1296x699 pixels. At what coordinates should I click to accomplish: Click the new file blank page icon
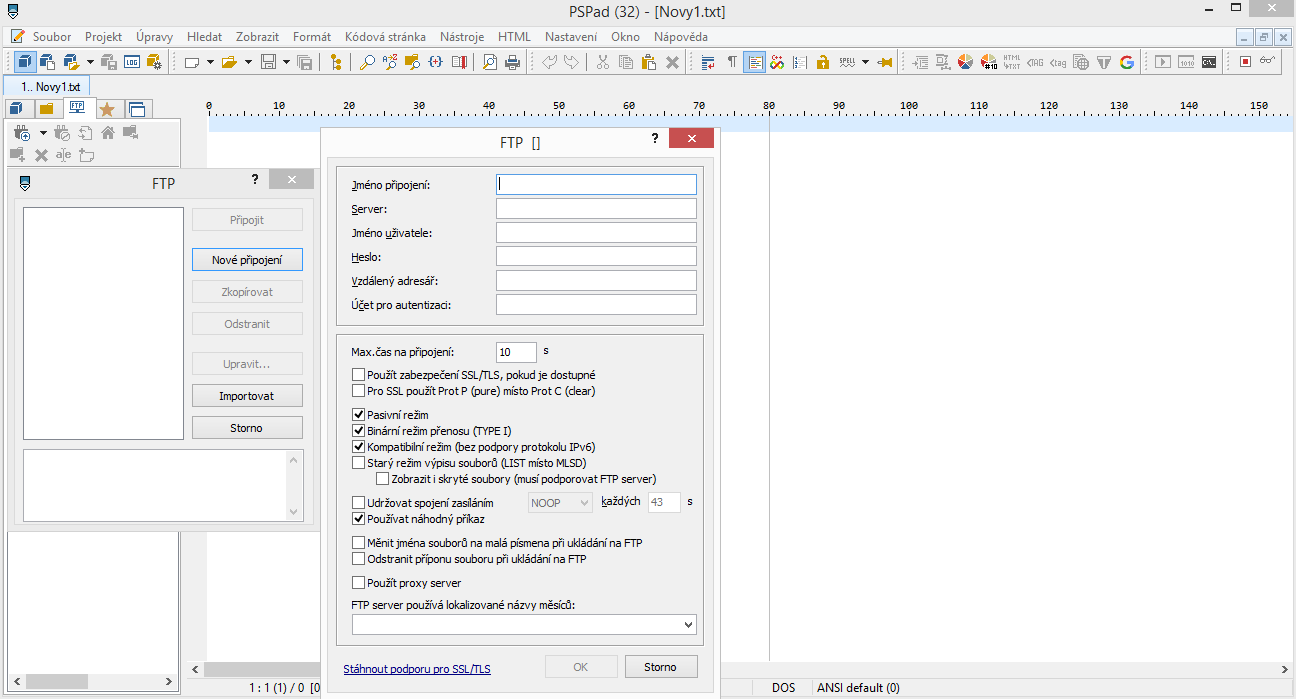pyautogui.click(x=192, y=62)
